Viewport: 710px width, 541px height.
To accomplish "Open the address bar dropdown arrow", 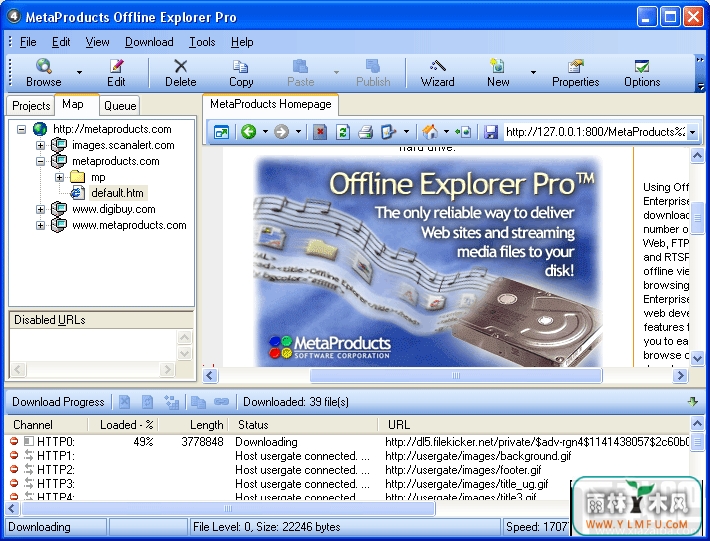I will click(x=692, y=132).
